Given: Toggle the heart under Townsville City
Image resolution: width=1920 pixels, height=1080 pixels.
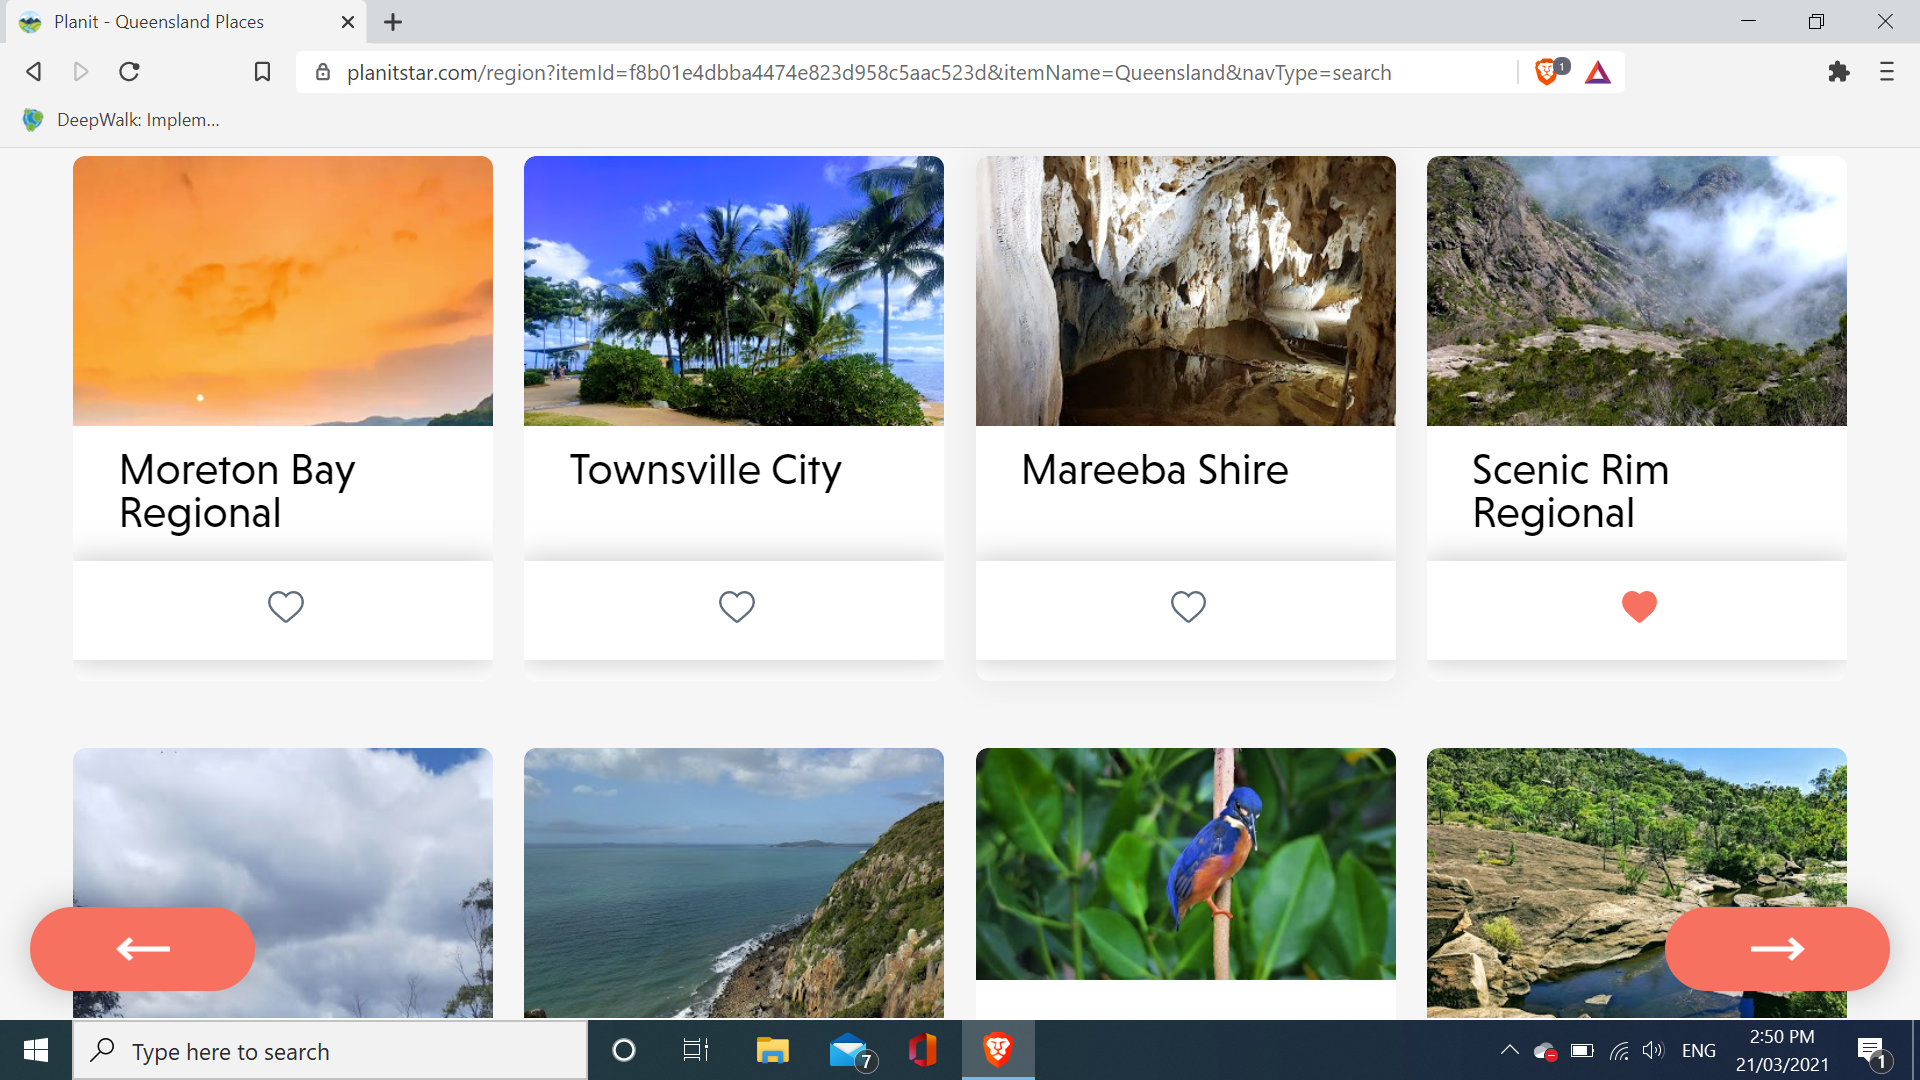Looking at the screenshot, I should tap(736, 607).
